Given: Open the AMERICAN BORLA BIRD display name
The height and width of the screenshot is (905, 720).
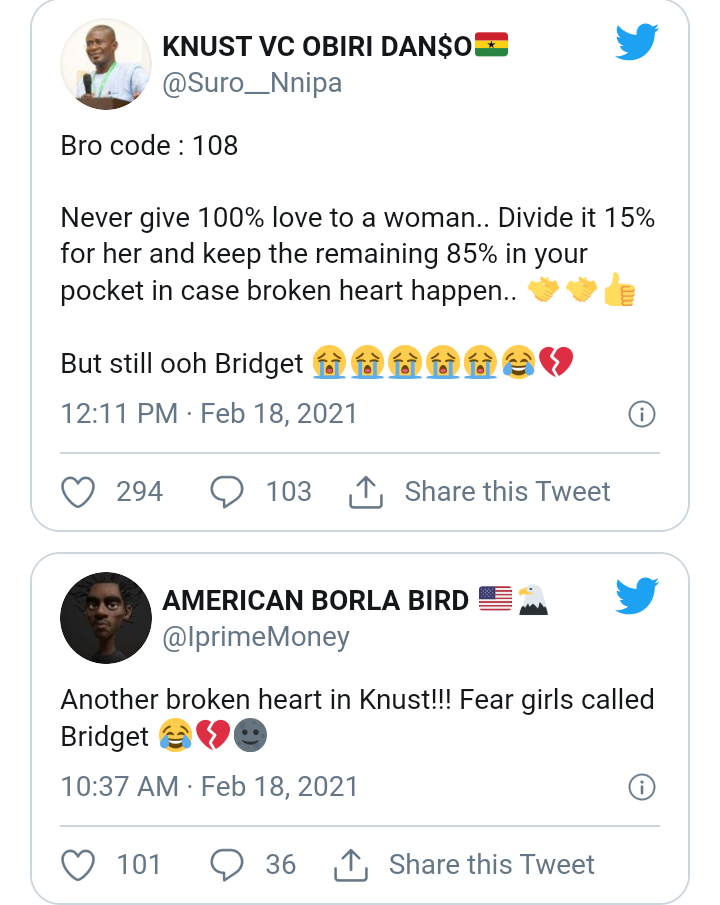Looking at the screenshot, I should (x=315, y=600).
